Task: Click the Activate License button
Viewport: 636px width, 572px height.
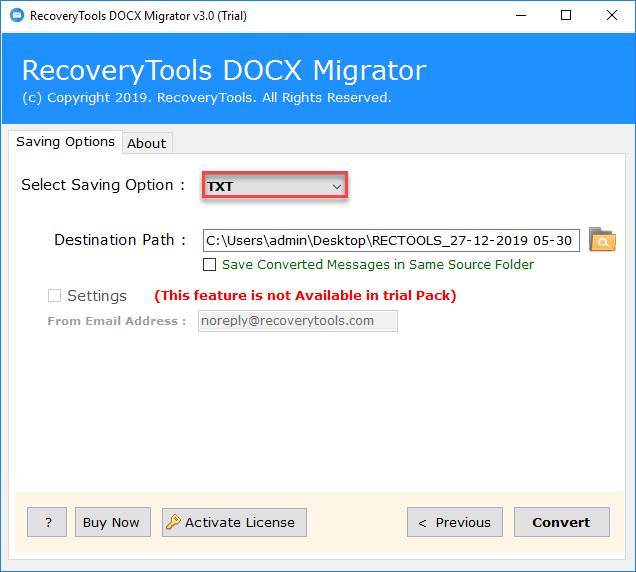Action: pyautogui.click(x=234, y=522)
